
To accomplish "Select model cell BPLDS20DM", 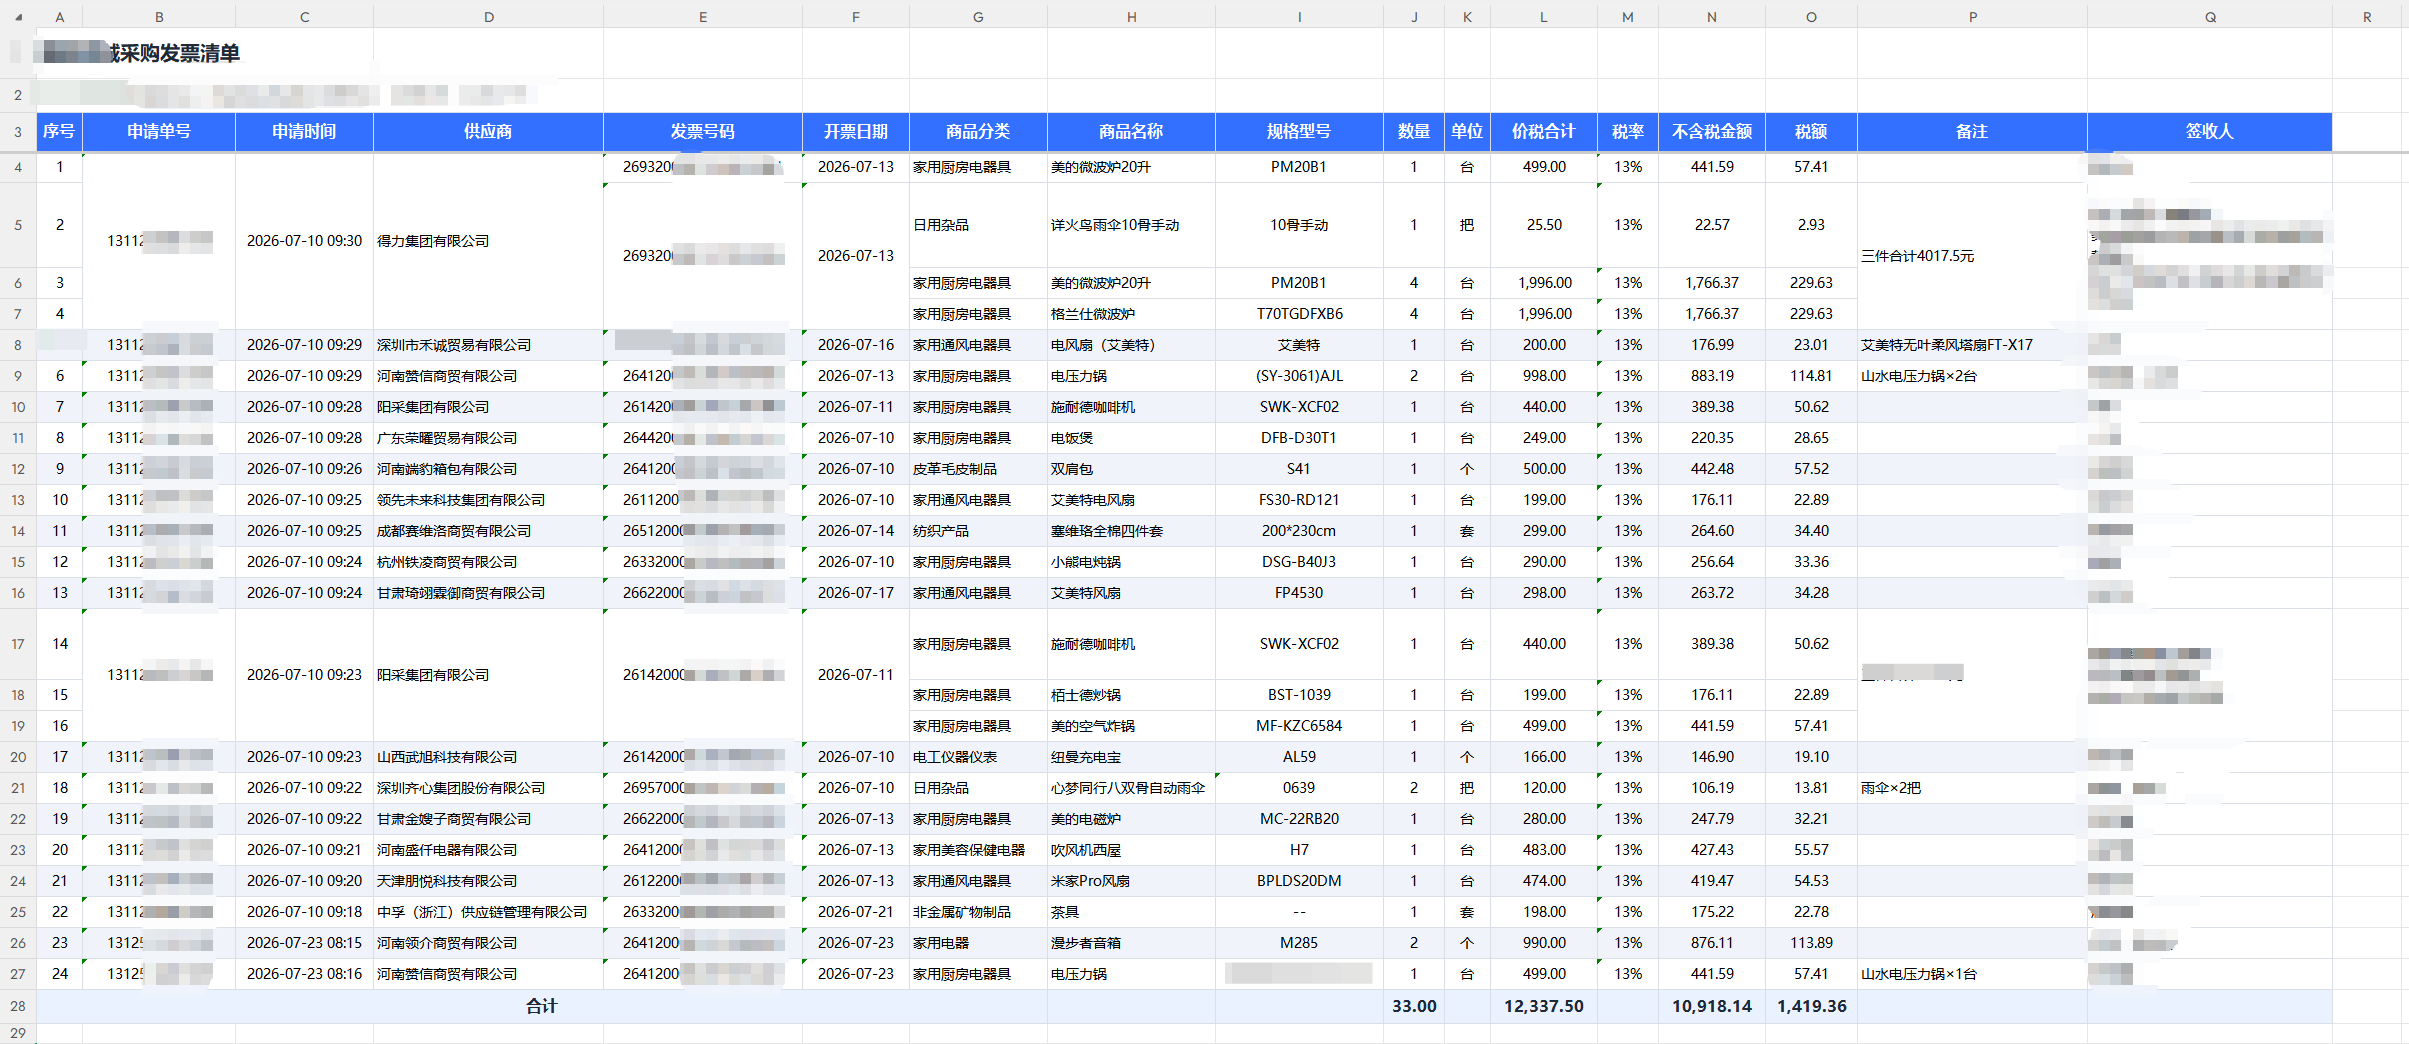I will point(1299,881).
